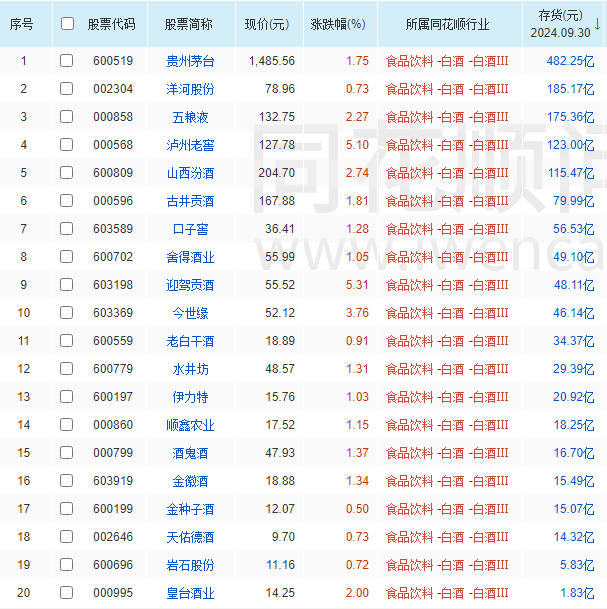Open the 舍得酒业 stock link
Image resolution: width=607 pixels, height=609 pixels.
[190, 257]
